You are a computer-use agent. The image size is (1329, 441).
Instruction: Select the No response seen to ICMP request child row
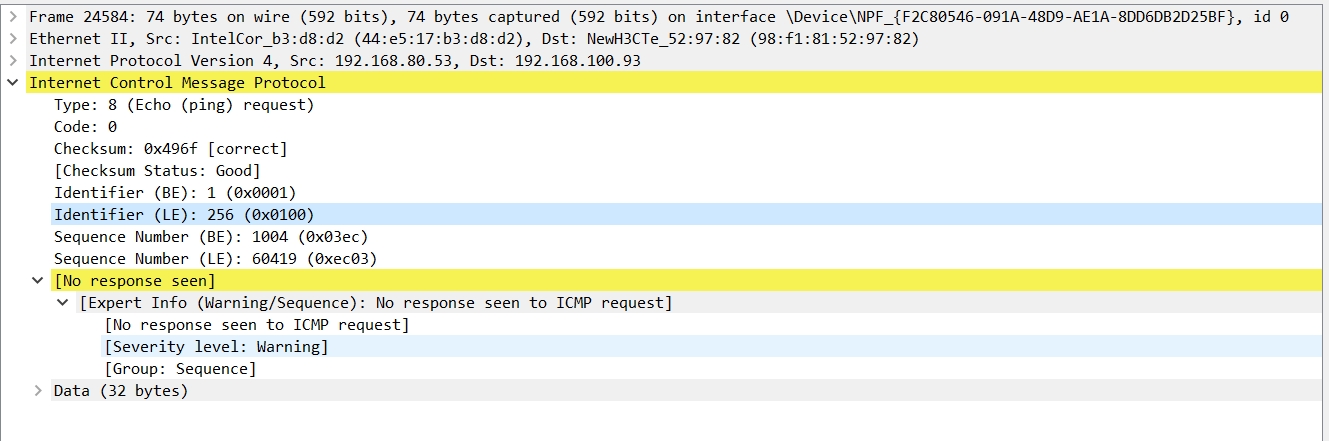pos(257,325)
